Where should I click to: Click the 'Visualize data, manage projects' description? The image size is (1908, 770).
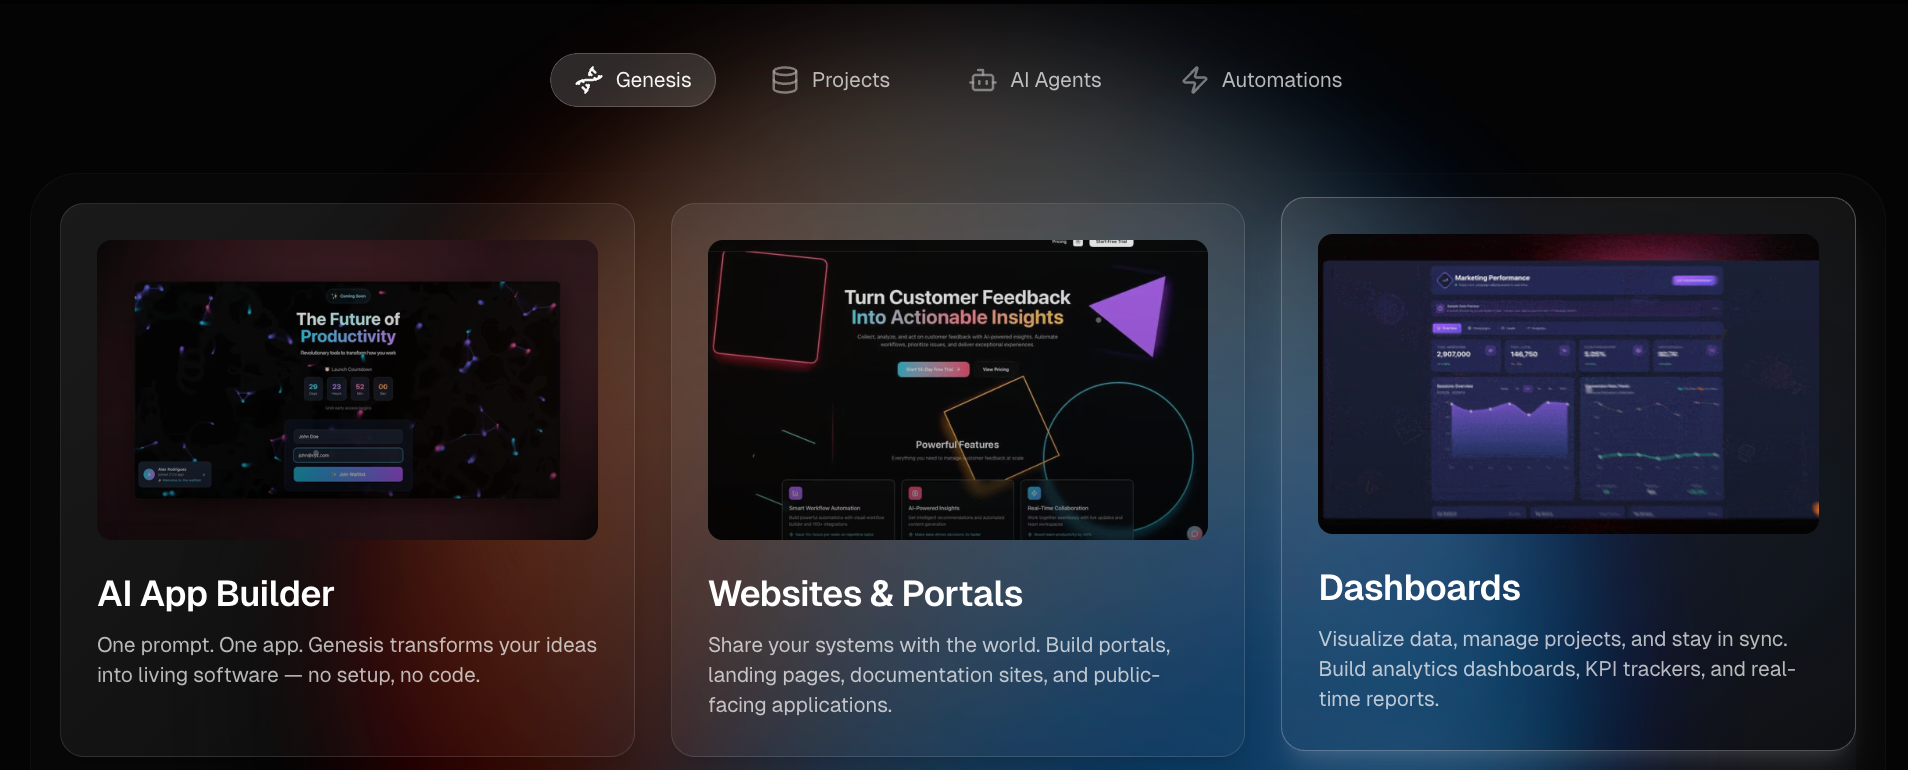pos(1557,669)
